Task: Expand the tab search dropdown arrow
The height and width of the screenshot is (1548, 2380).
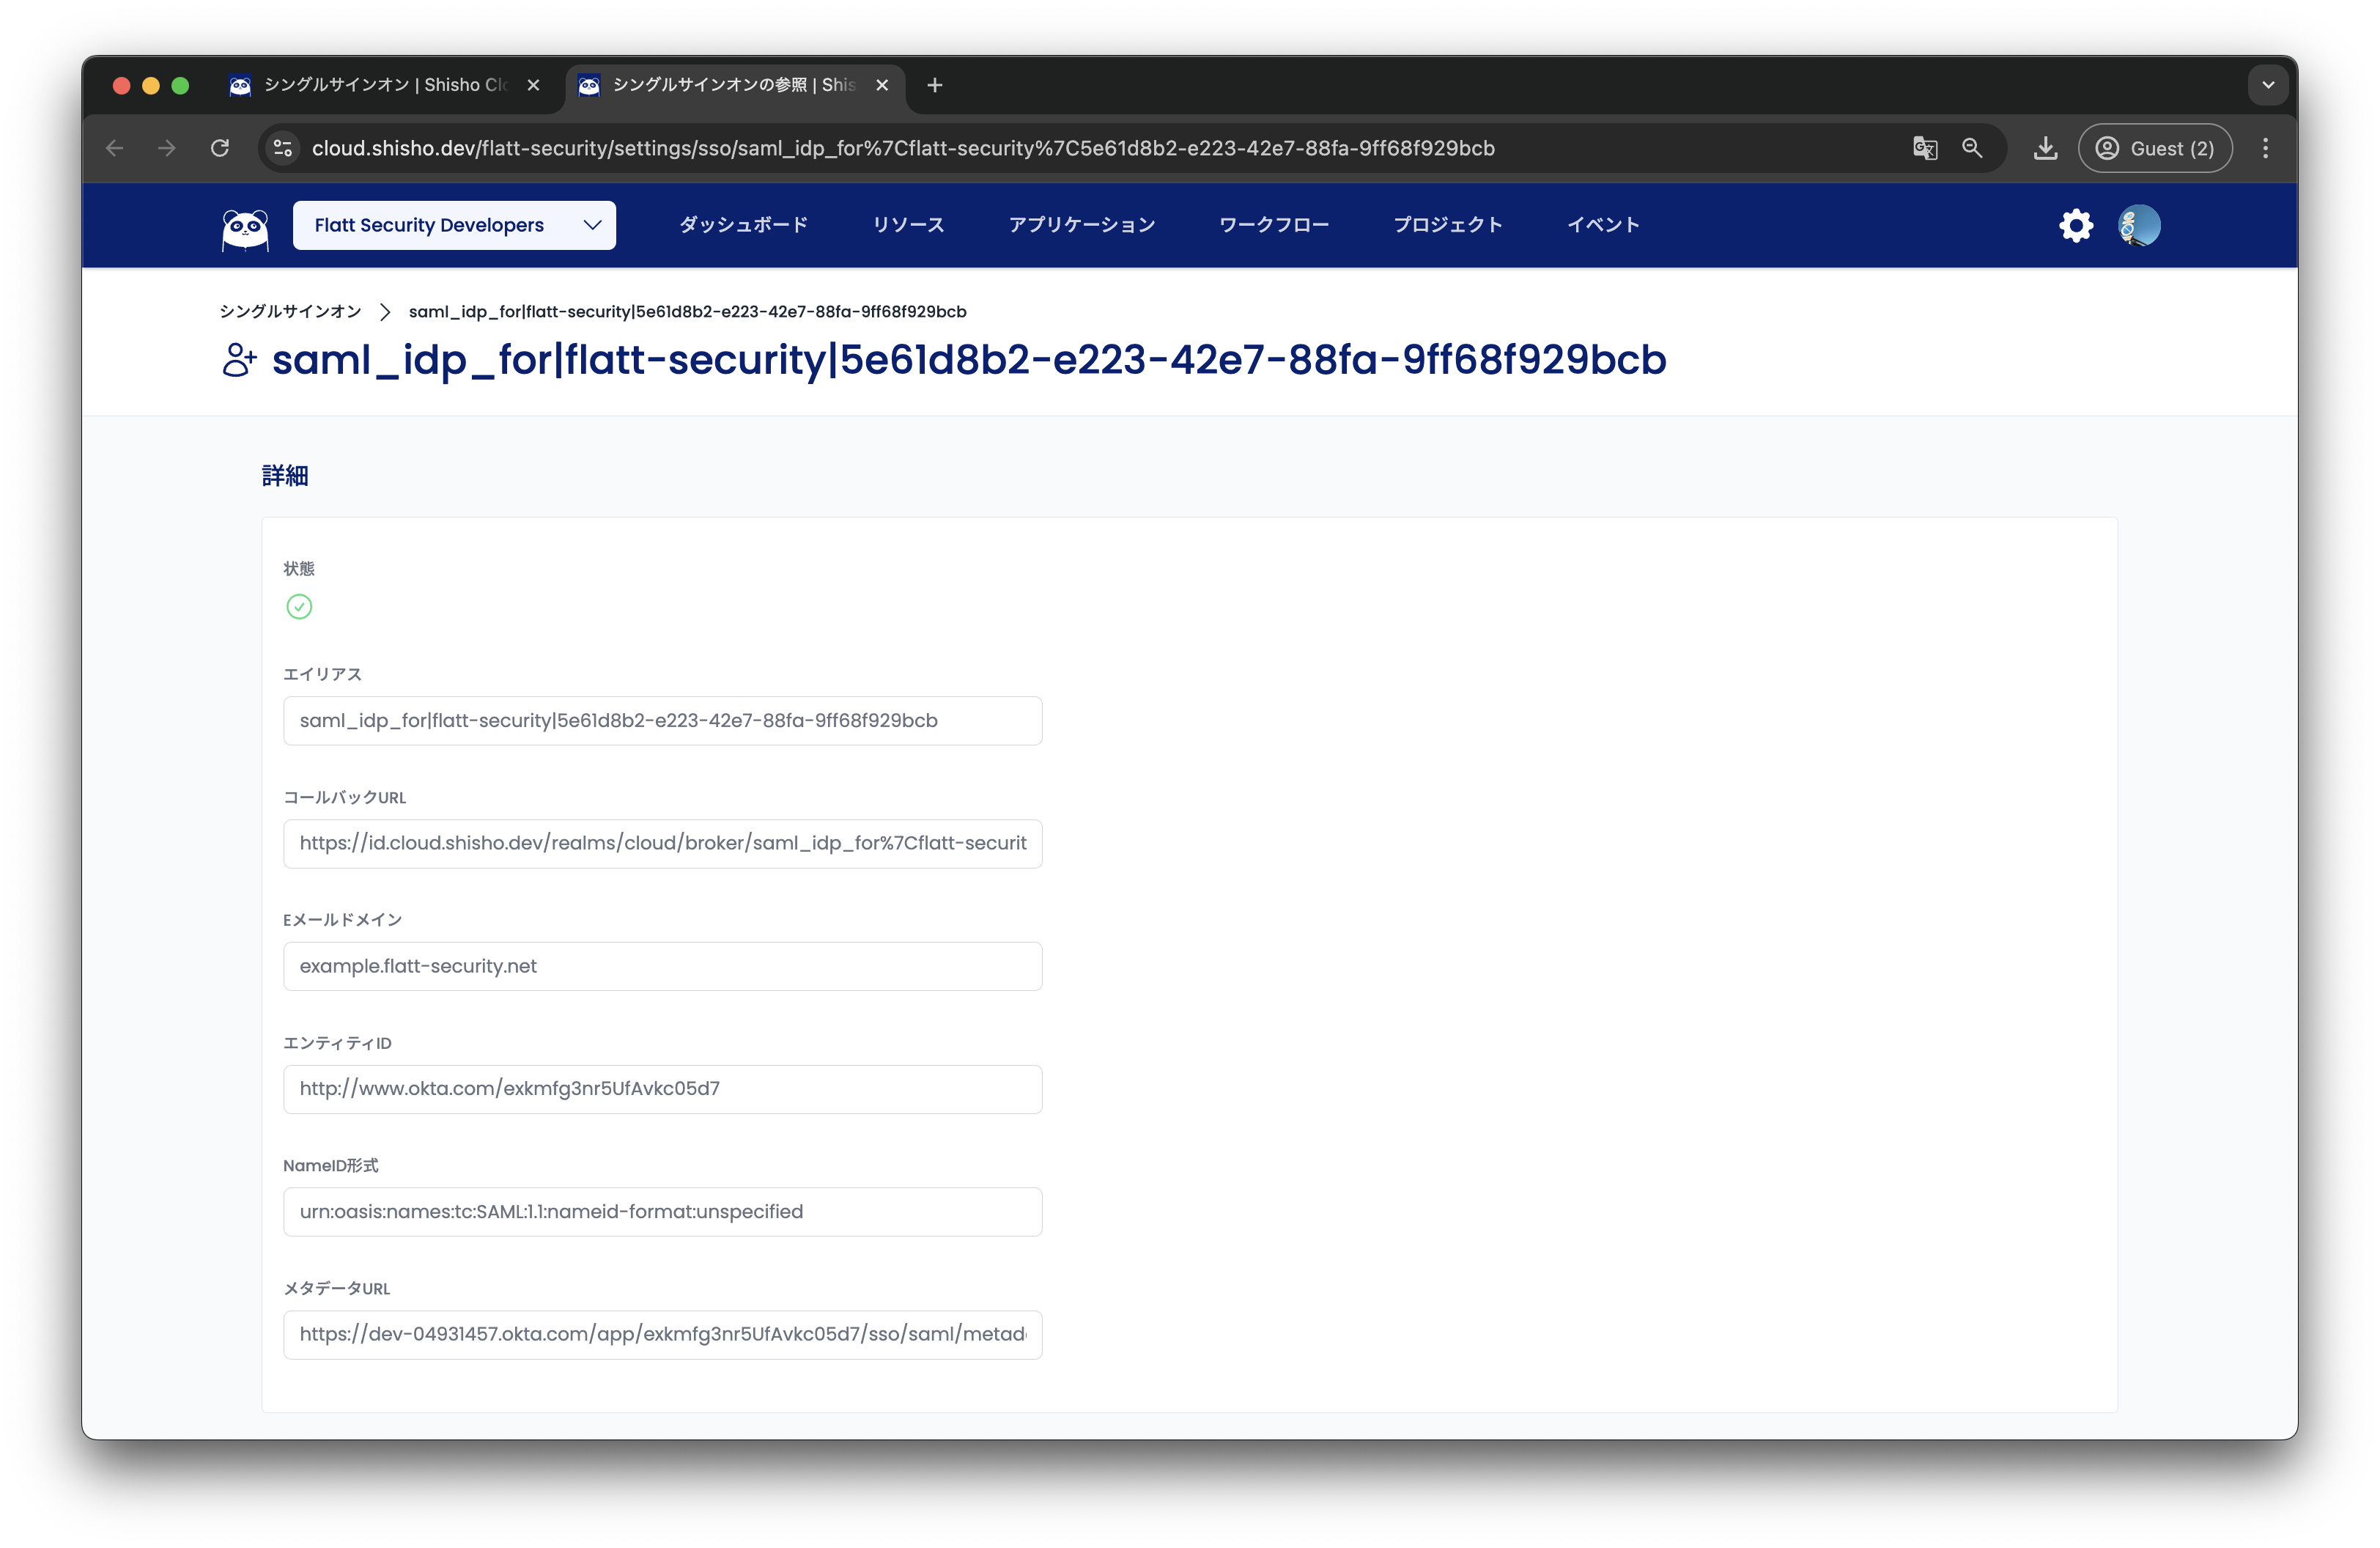Action: tap(2267, 86)
